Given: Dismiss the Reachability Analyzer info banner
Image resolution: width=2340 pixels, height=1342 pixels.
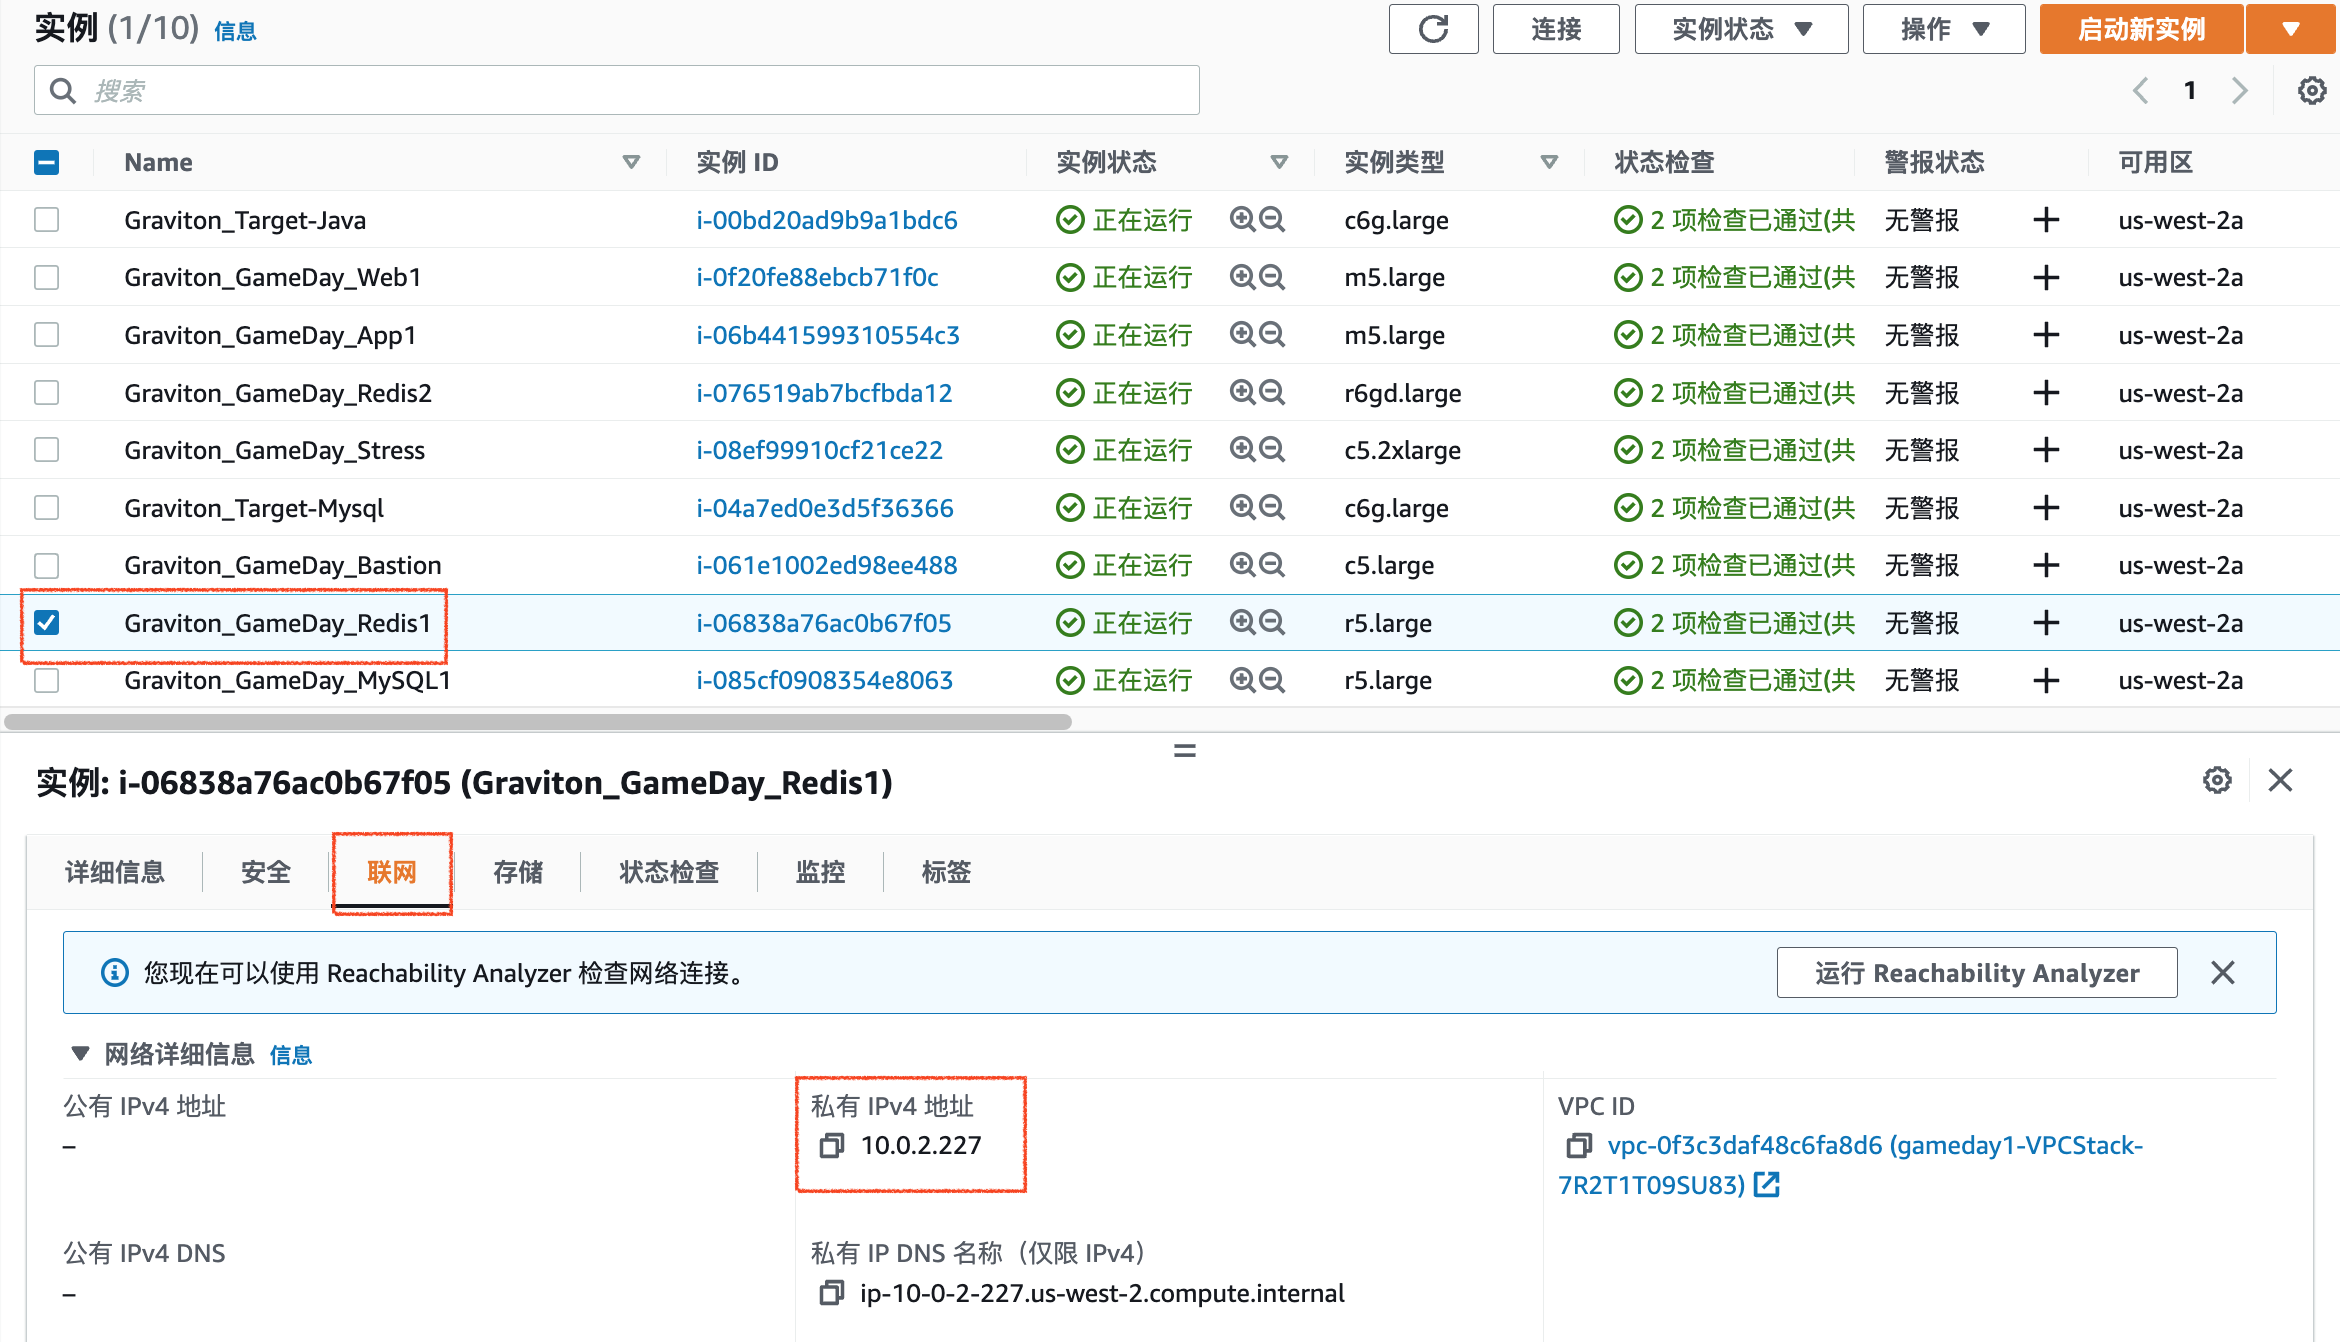Looking at the screenshot, I should click(2222, 973).
